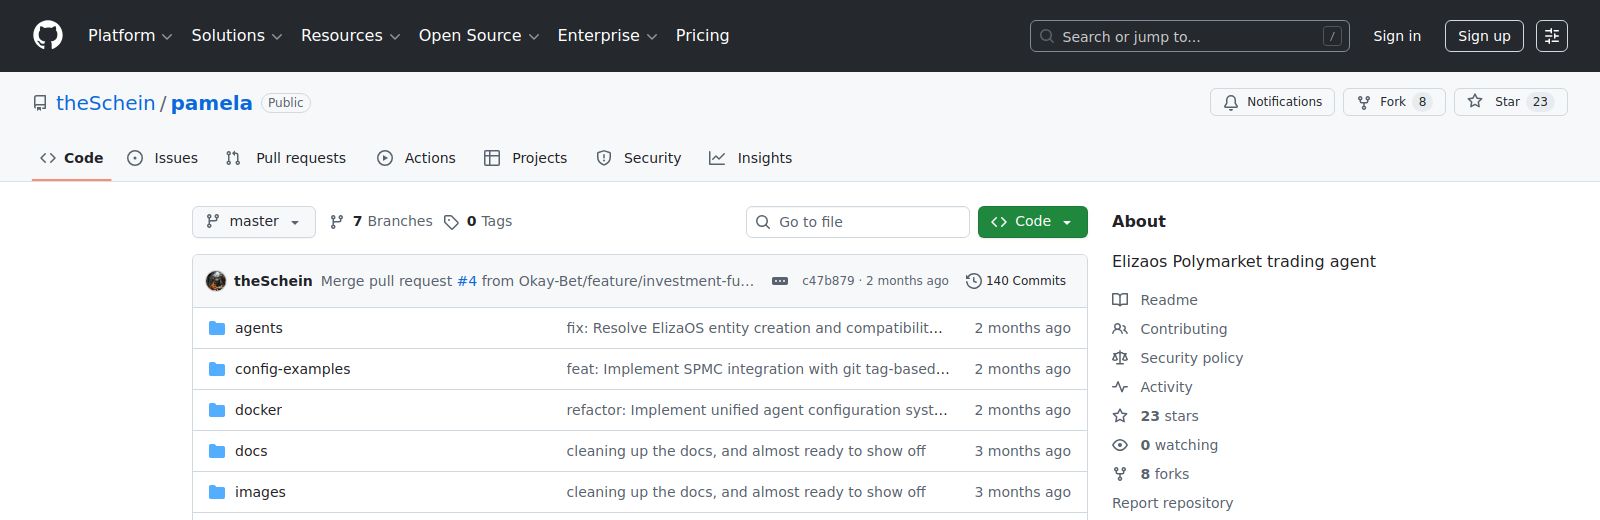The image size is (1600, 520).
Task: View the 0 Tags link
Action: pyautogui.click(x=478, y=221)
